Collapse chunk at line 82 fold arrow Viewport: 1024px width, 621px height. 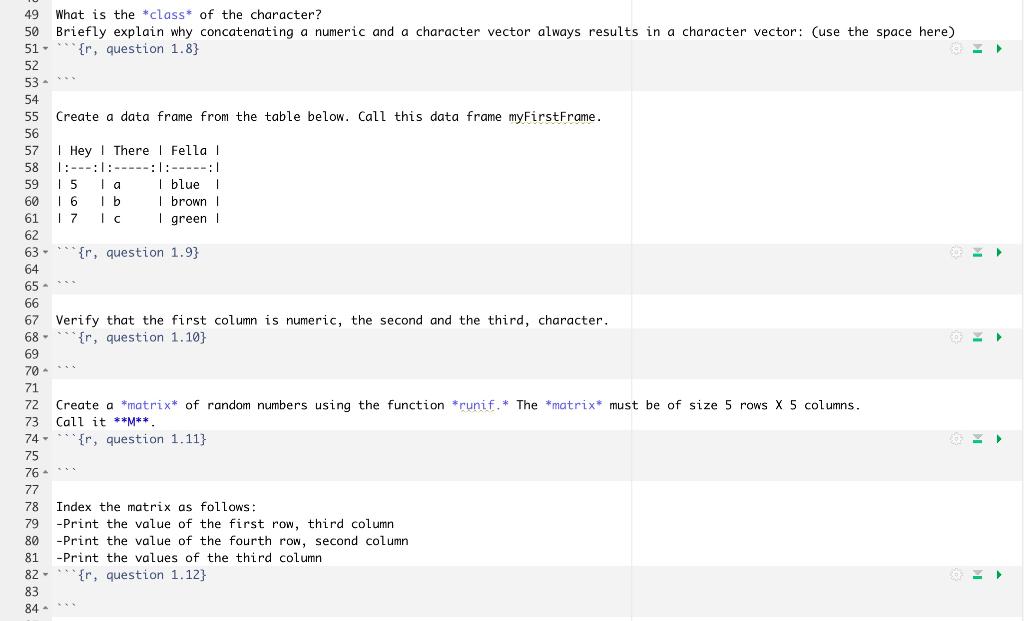pos(45,575)
